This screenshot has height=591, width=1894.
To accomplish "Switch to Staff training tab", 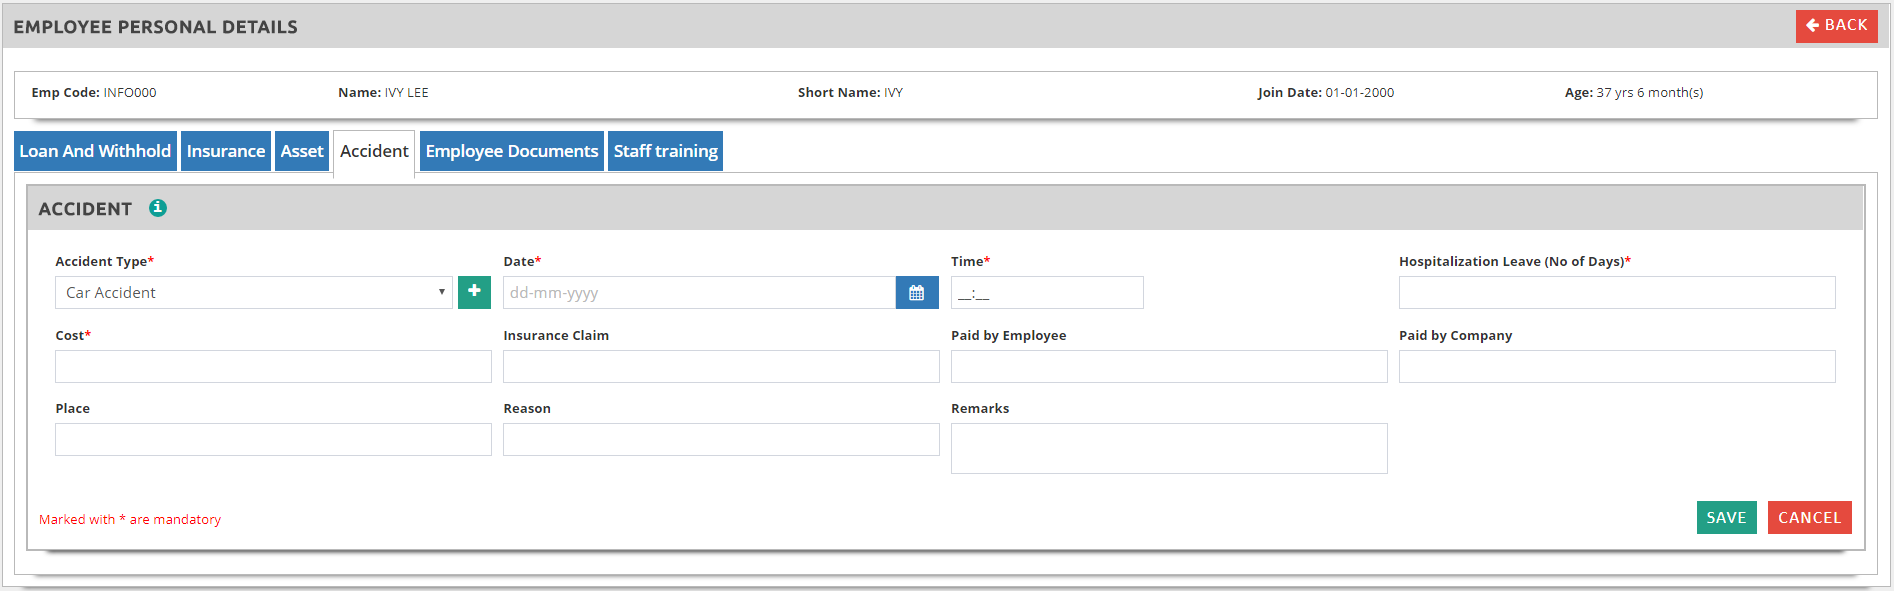I will (665, 151).
